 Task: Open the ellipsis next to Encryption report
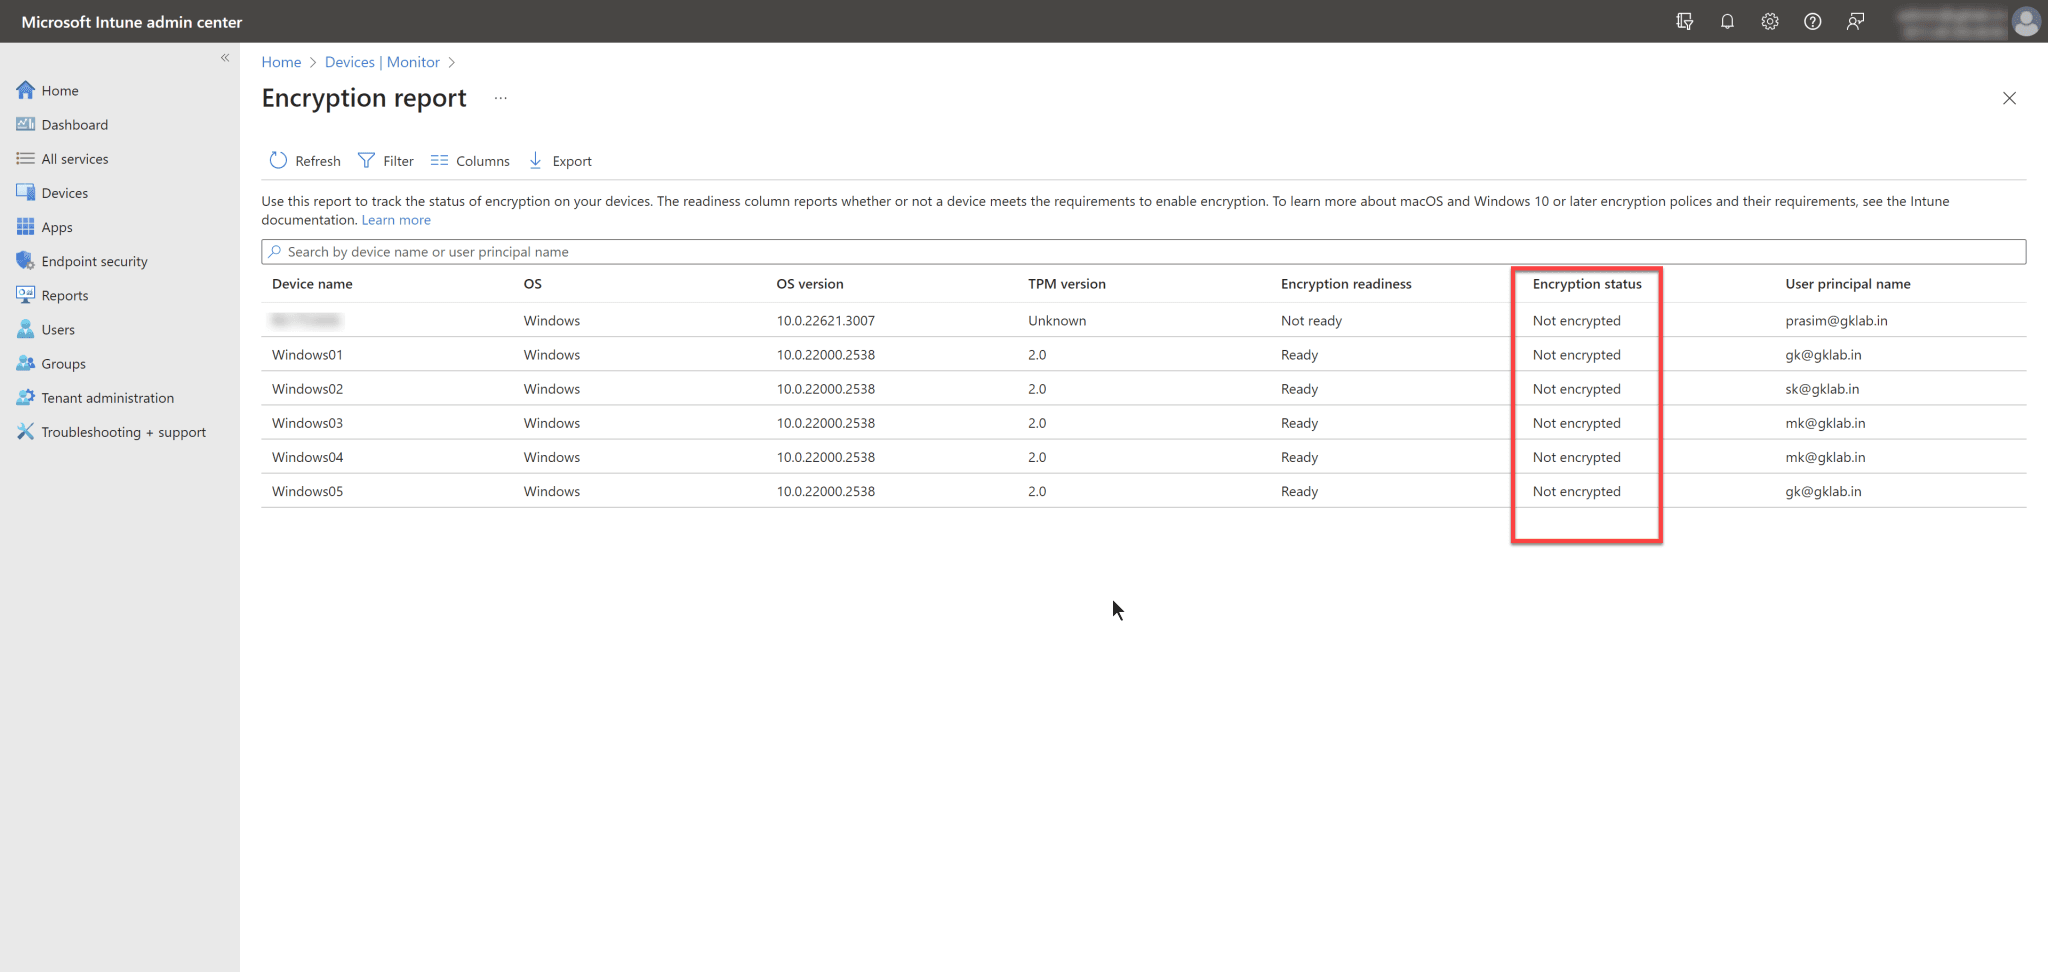click(500, 98)
